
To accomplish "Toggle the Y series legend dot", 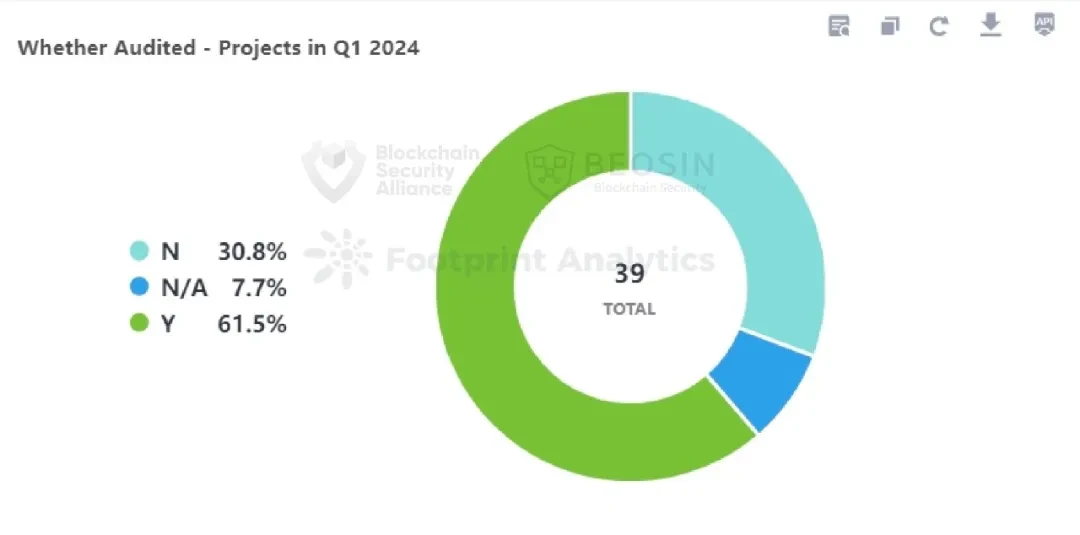I will coord(139,323).
